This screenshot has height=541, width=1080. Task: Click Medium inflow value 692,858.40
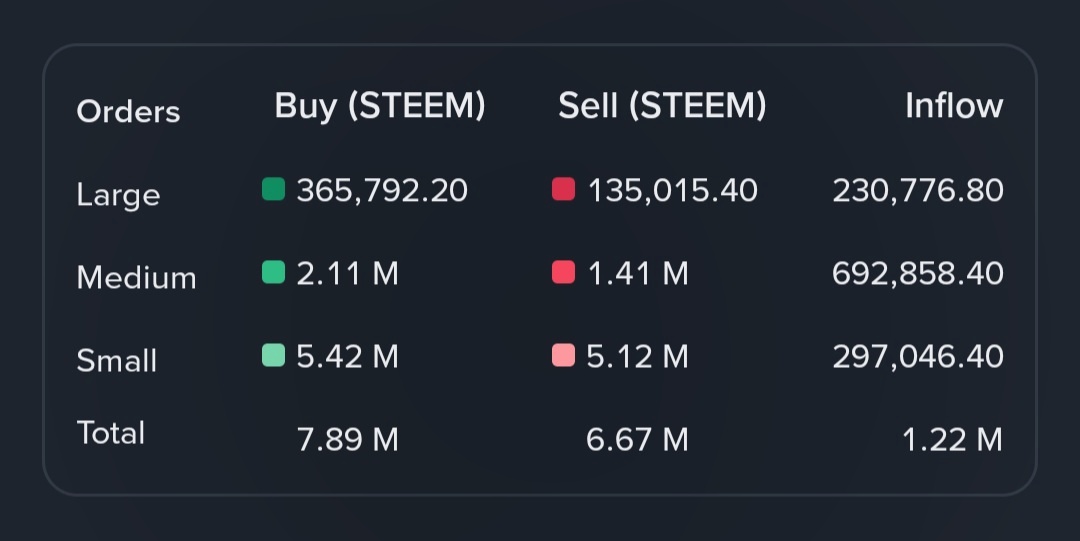click(x=918, y=274)
